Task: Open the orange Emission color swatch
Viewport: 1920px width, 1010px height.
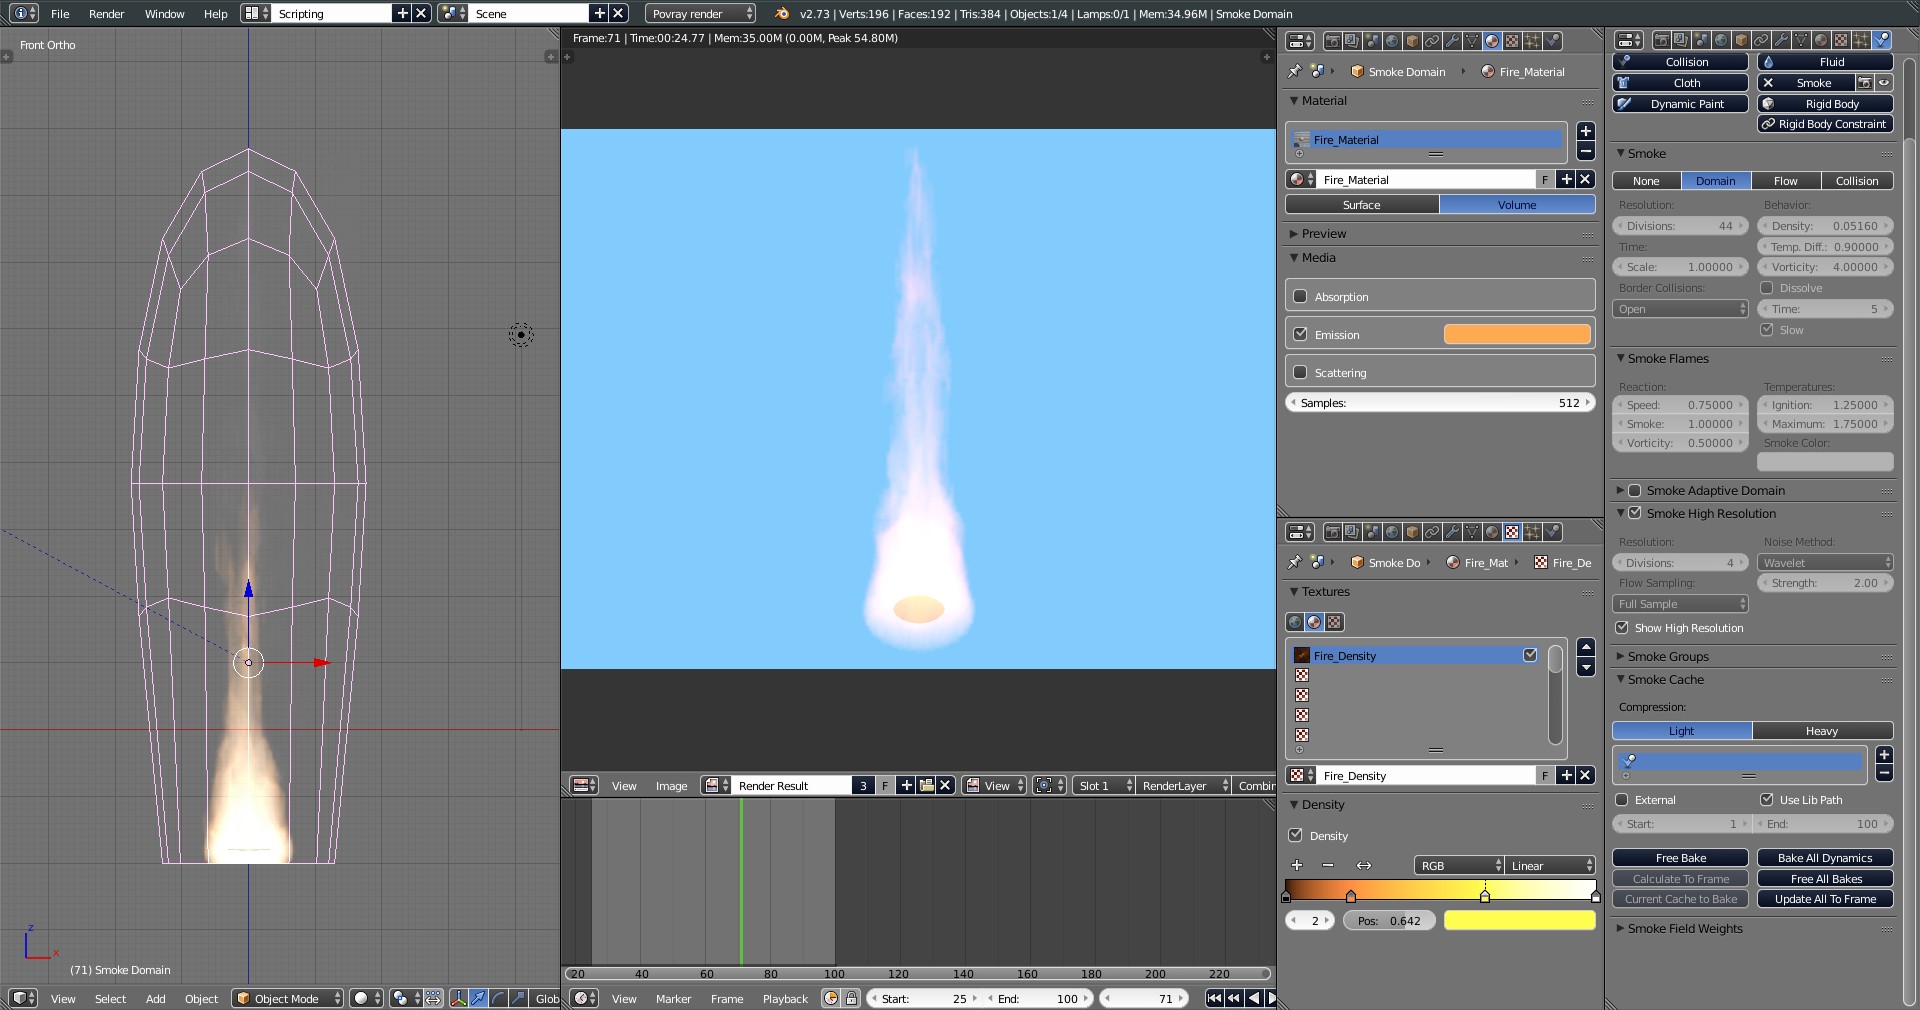Action: point(1516,335)
